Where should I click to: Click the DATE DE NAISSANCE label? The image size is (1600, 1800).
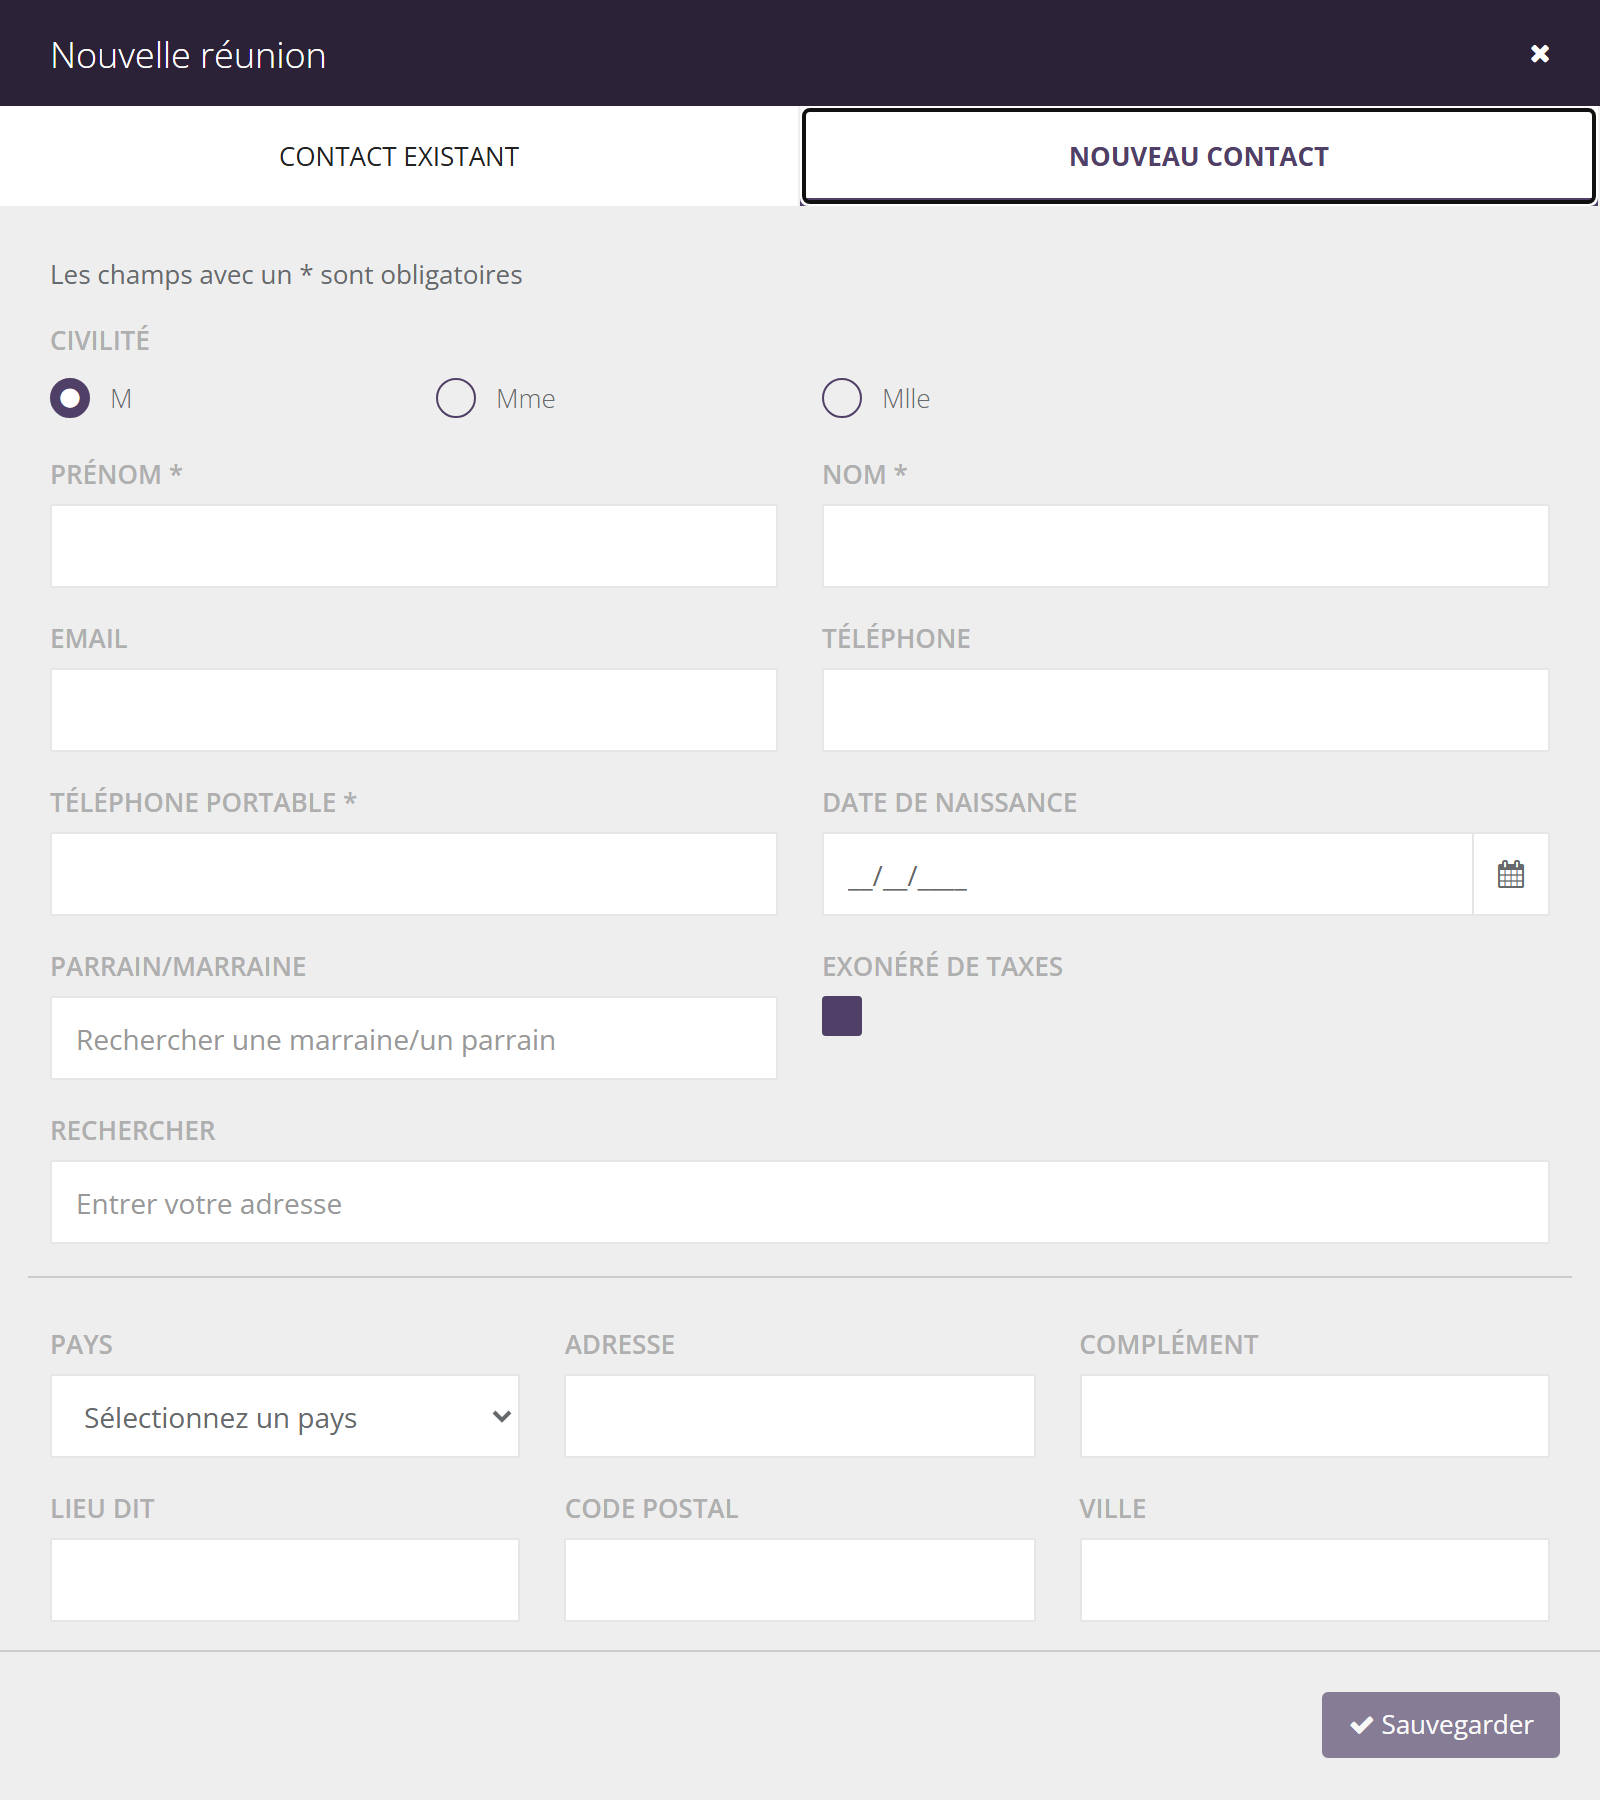949,802
